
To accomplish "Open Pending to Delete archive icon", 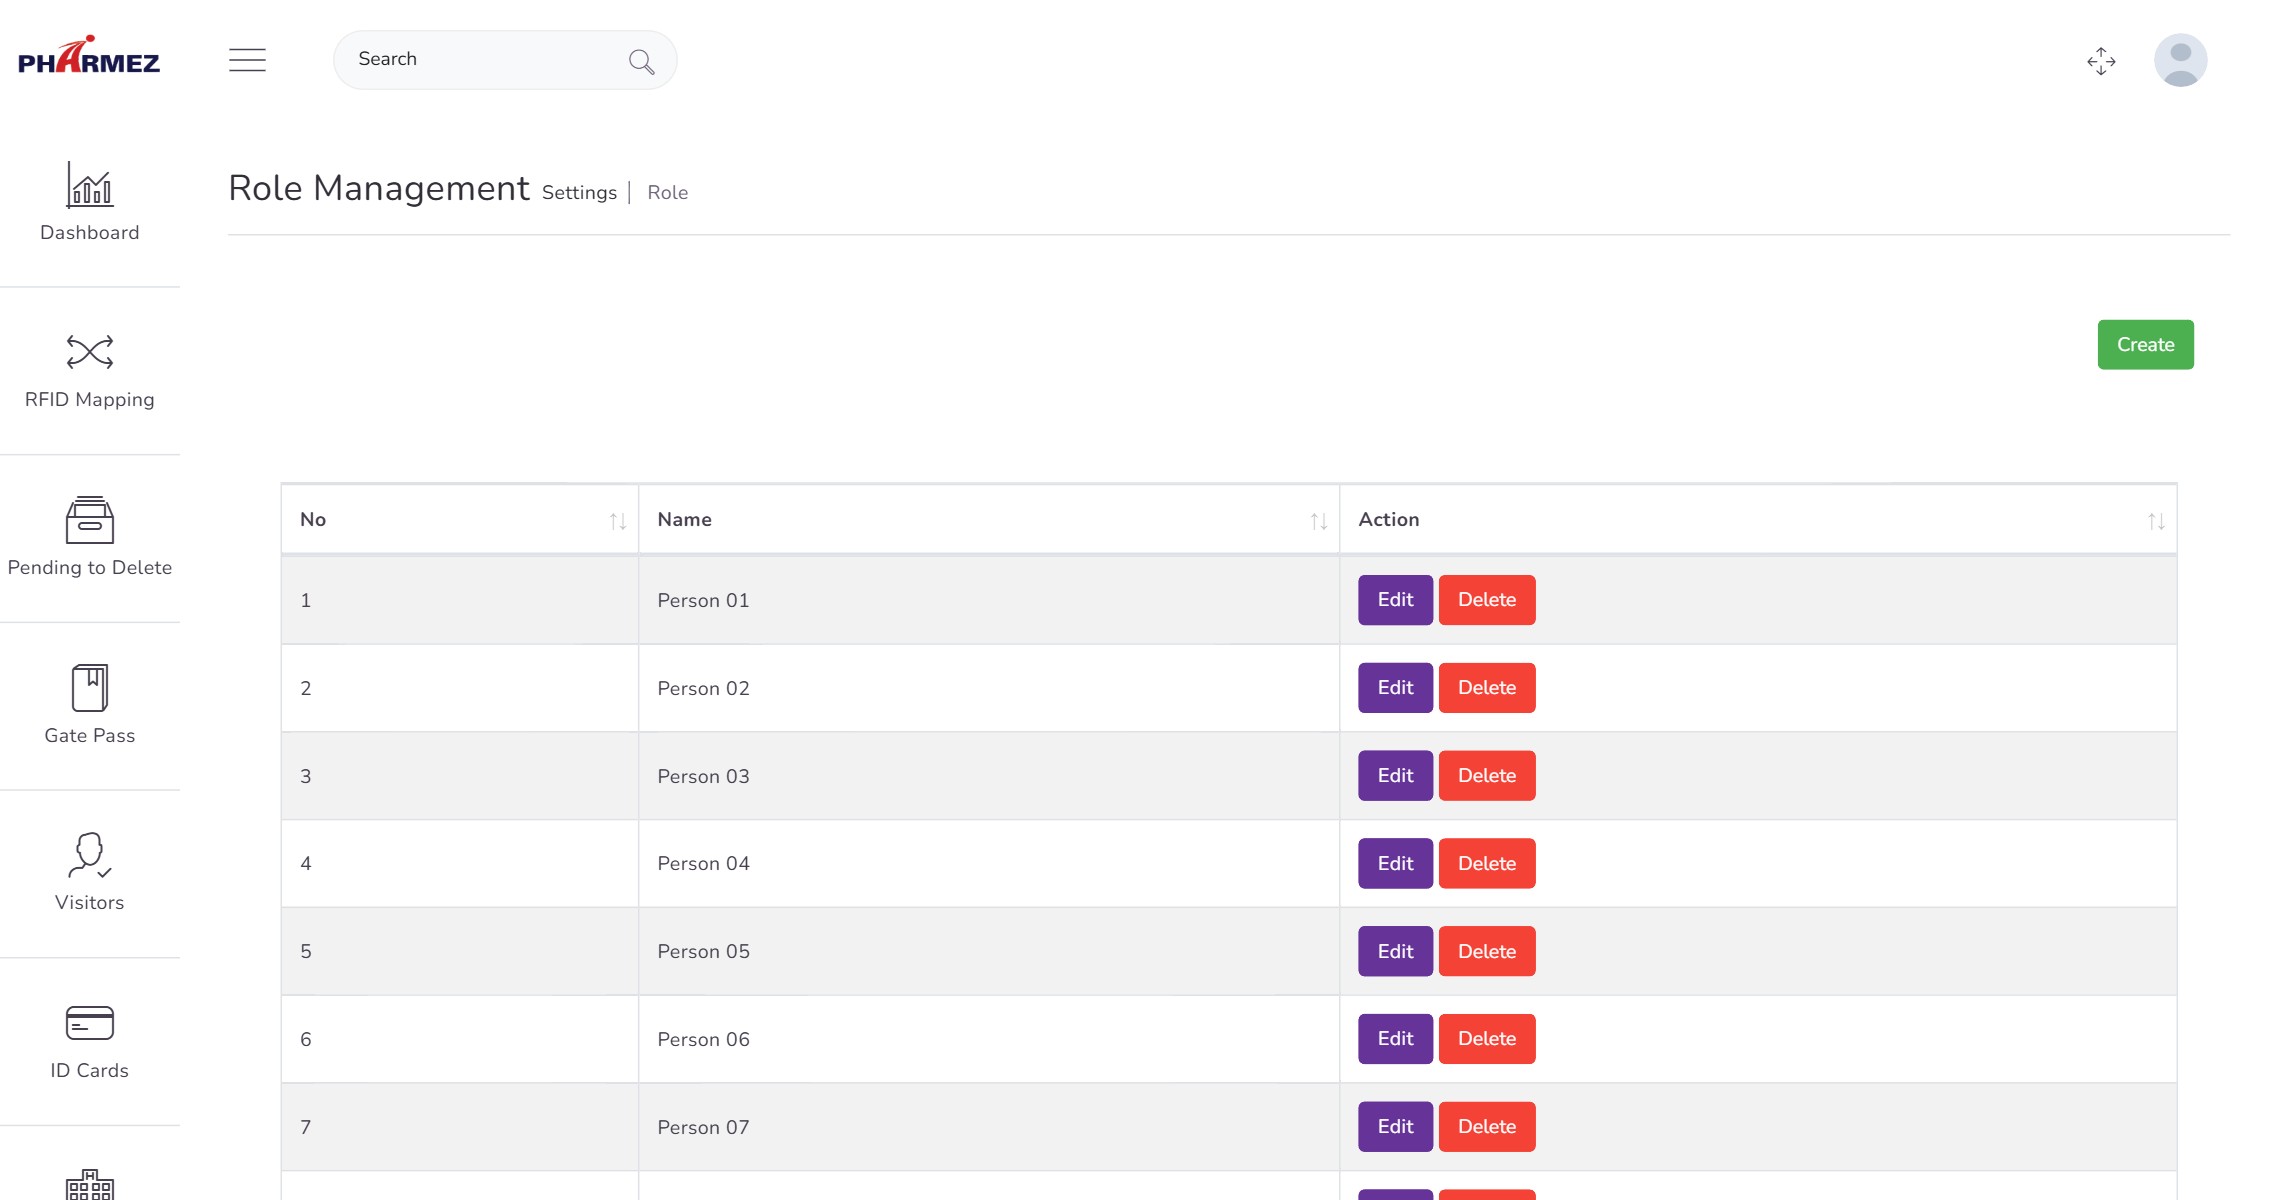I will [90, 520].
